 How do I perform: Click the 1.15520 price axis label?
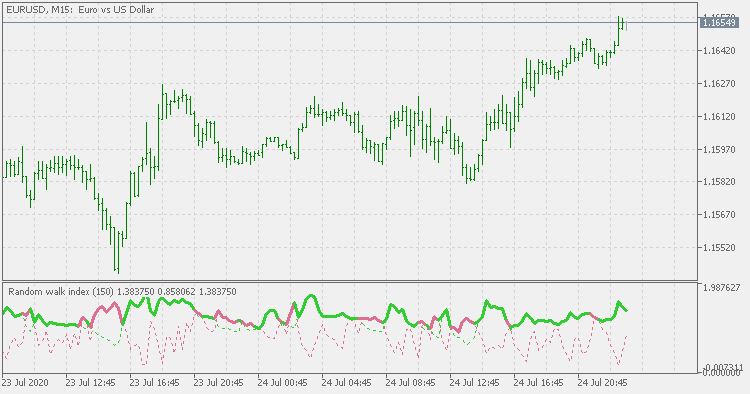(x=719, y=248)
